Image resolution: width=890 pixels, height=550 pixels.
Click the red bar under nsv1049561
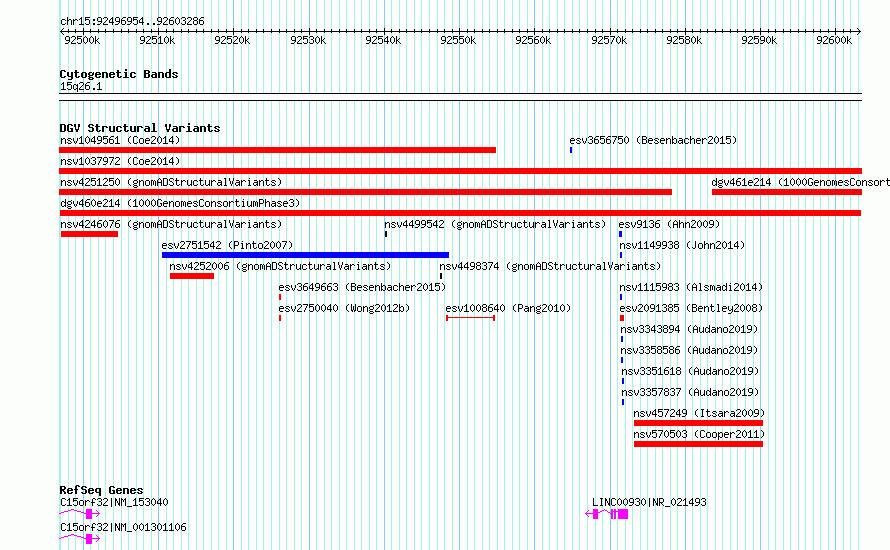[x=278, y=150]
